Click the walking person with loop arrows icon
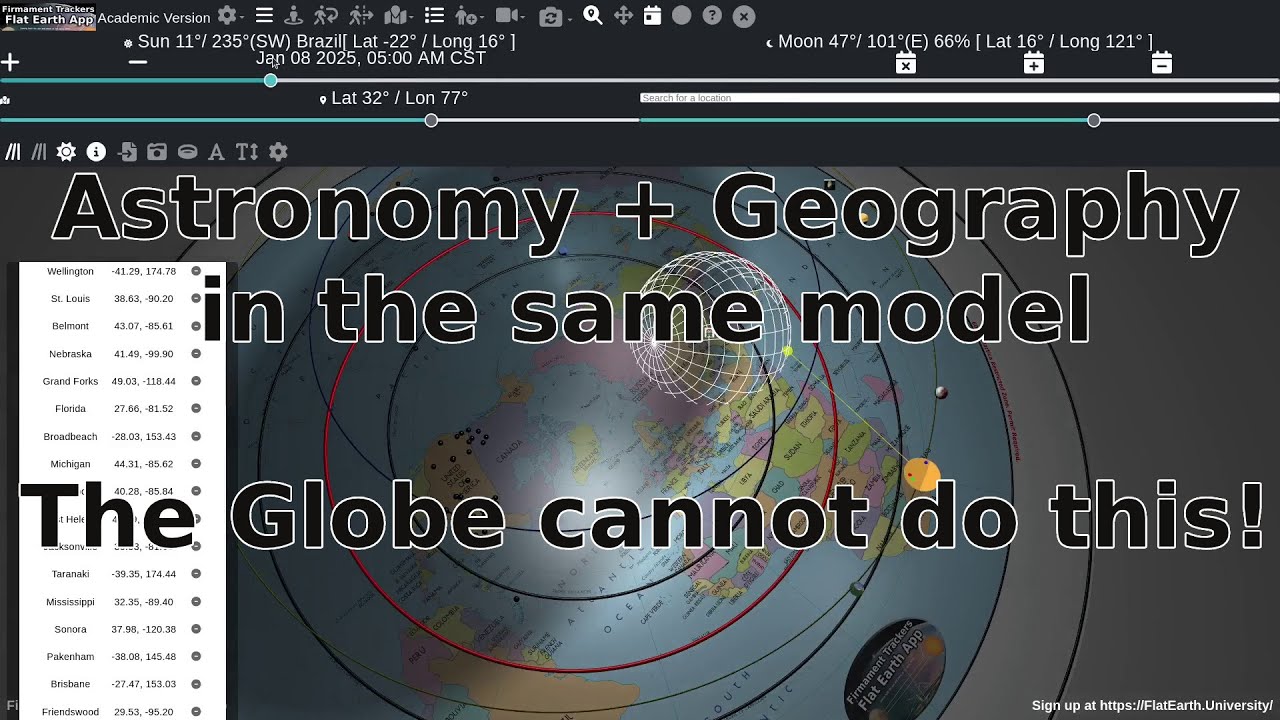The image size is (1280, 720). pyautogui.click(x=325, y=16)
